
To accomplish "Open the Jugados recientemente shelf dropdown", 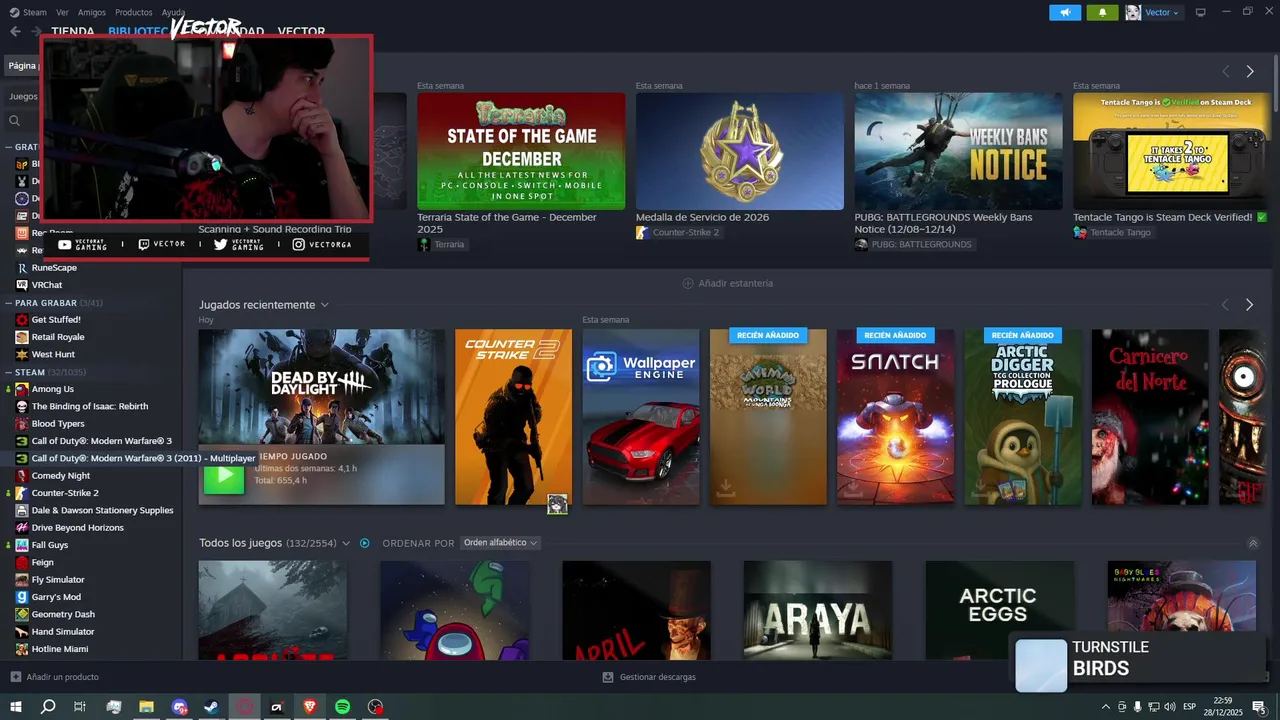I will pyautogui.click(x=324, y=305).
